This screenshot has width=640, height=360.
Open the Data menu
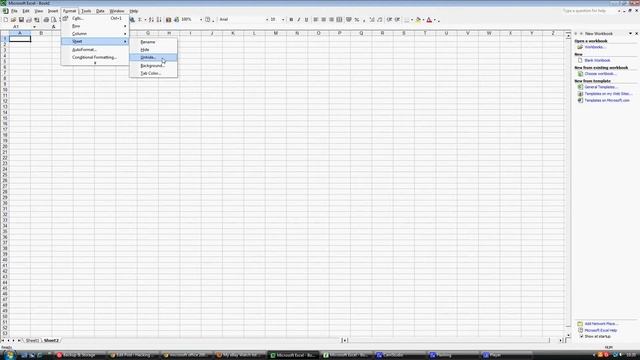click(x=100, y=11)
